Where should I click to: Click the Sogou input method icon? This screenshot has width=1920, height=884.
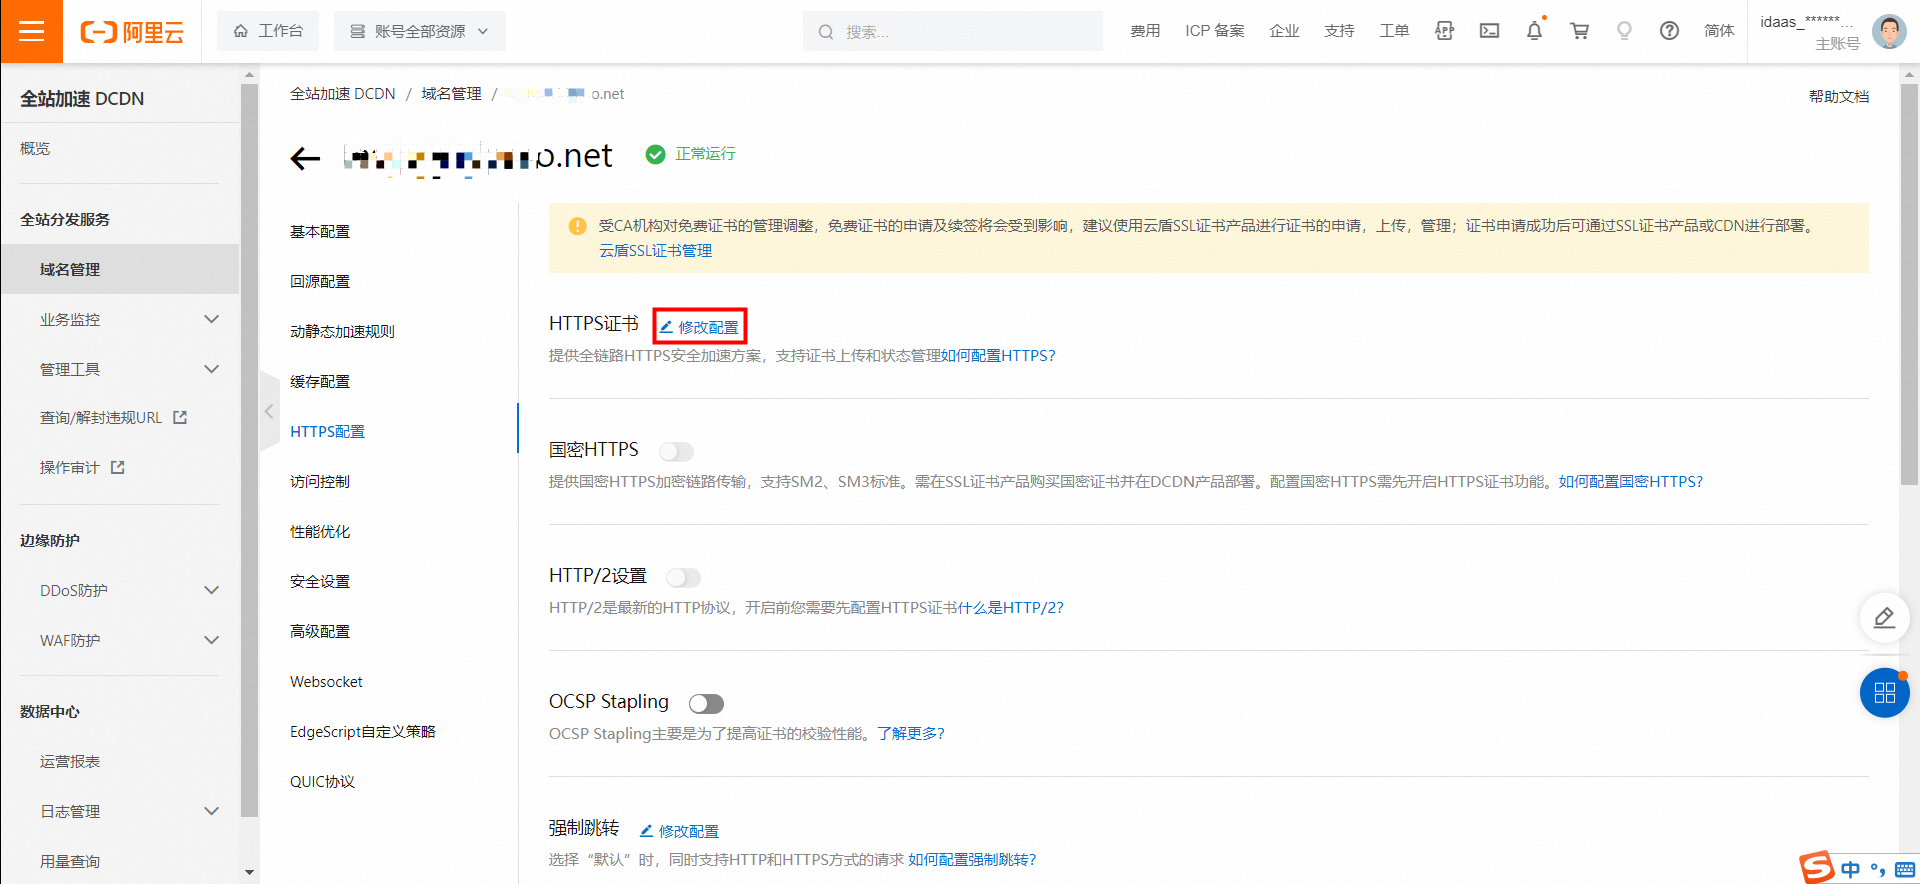click(x=1816, y=867)
